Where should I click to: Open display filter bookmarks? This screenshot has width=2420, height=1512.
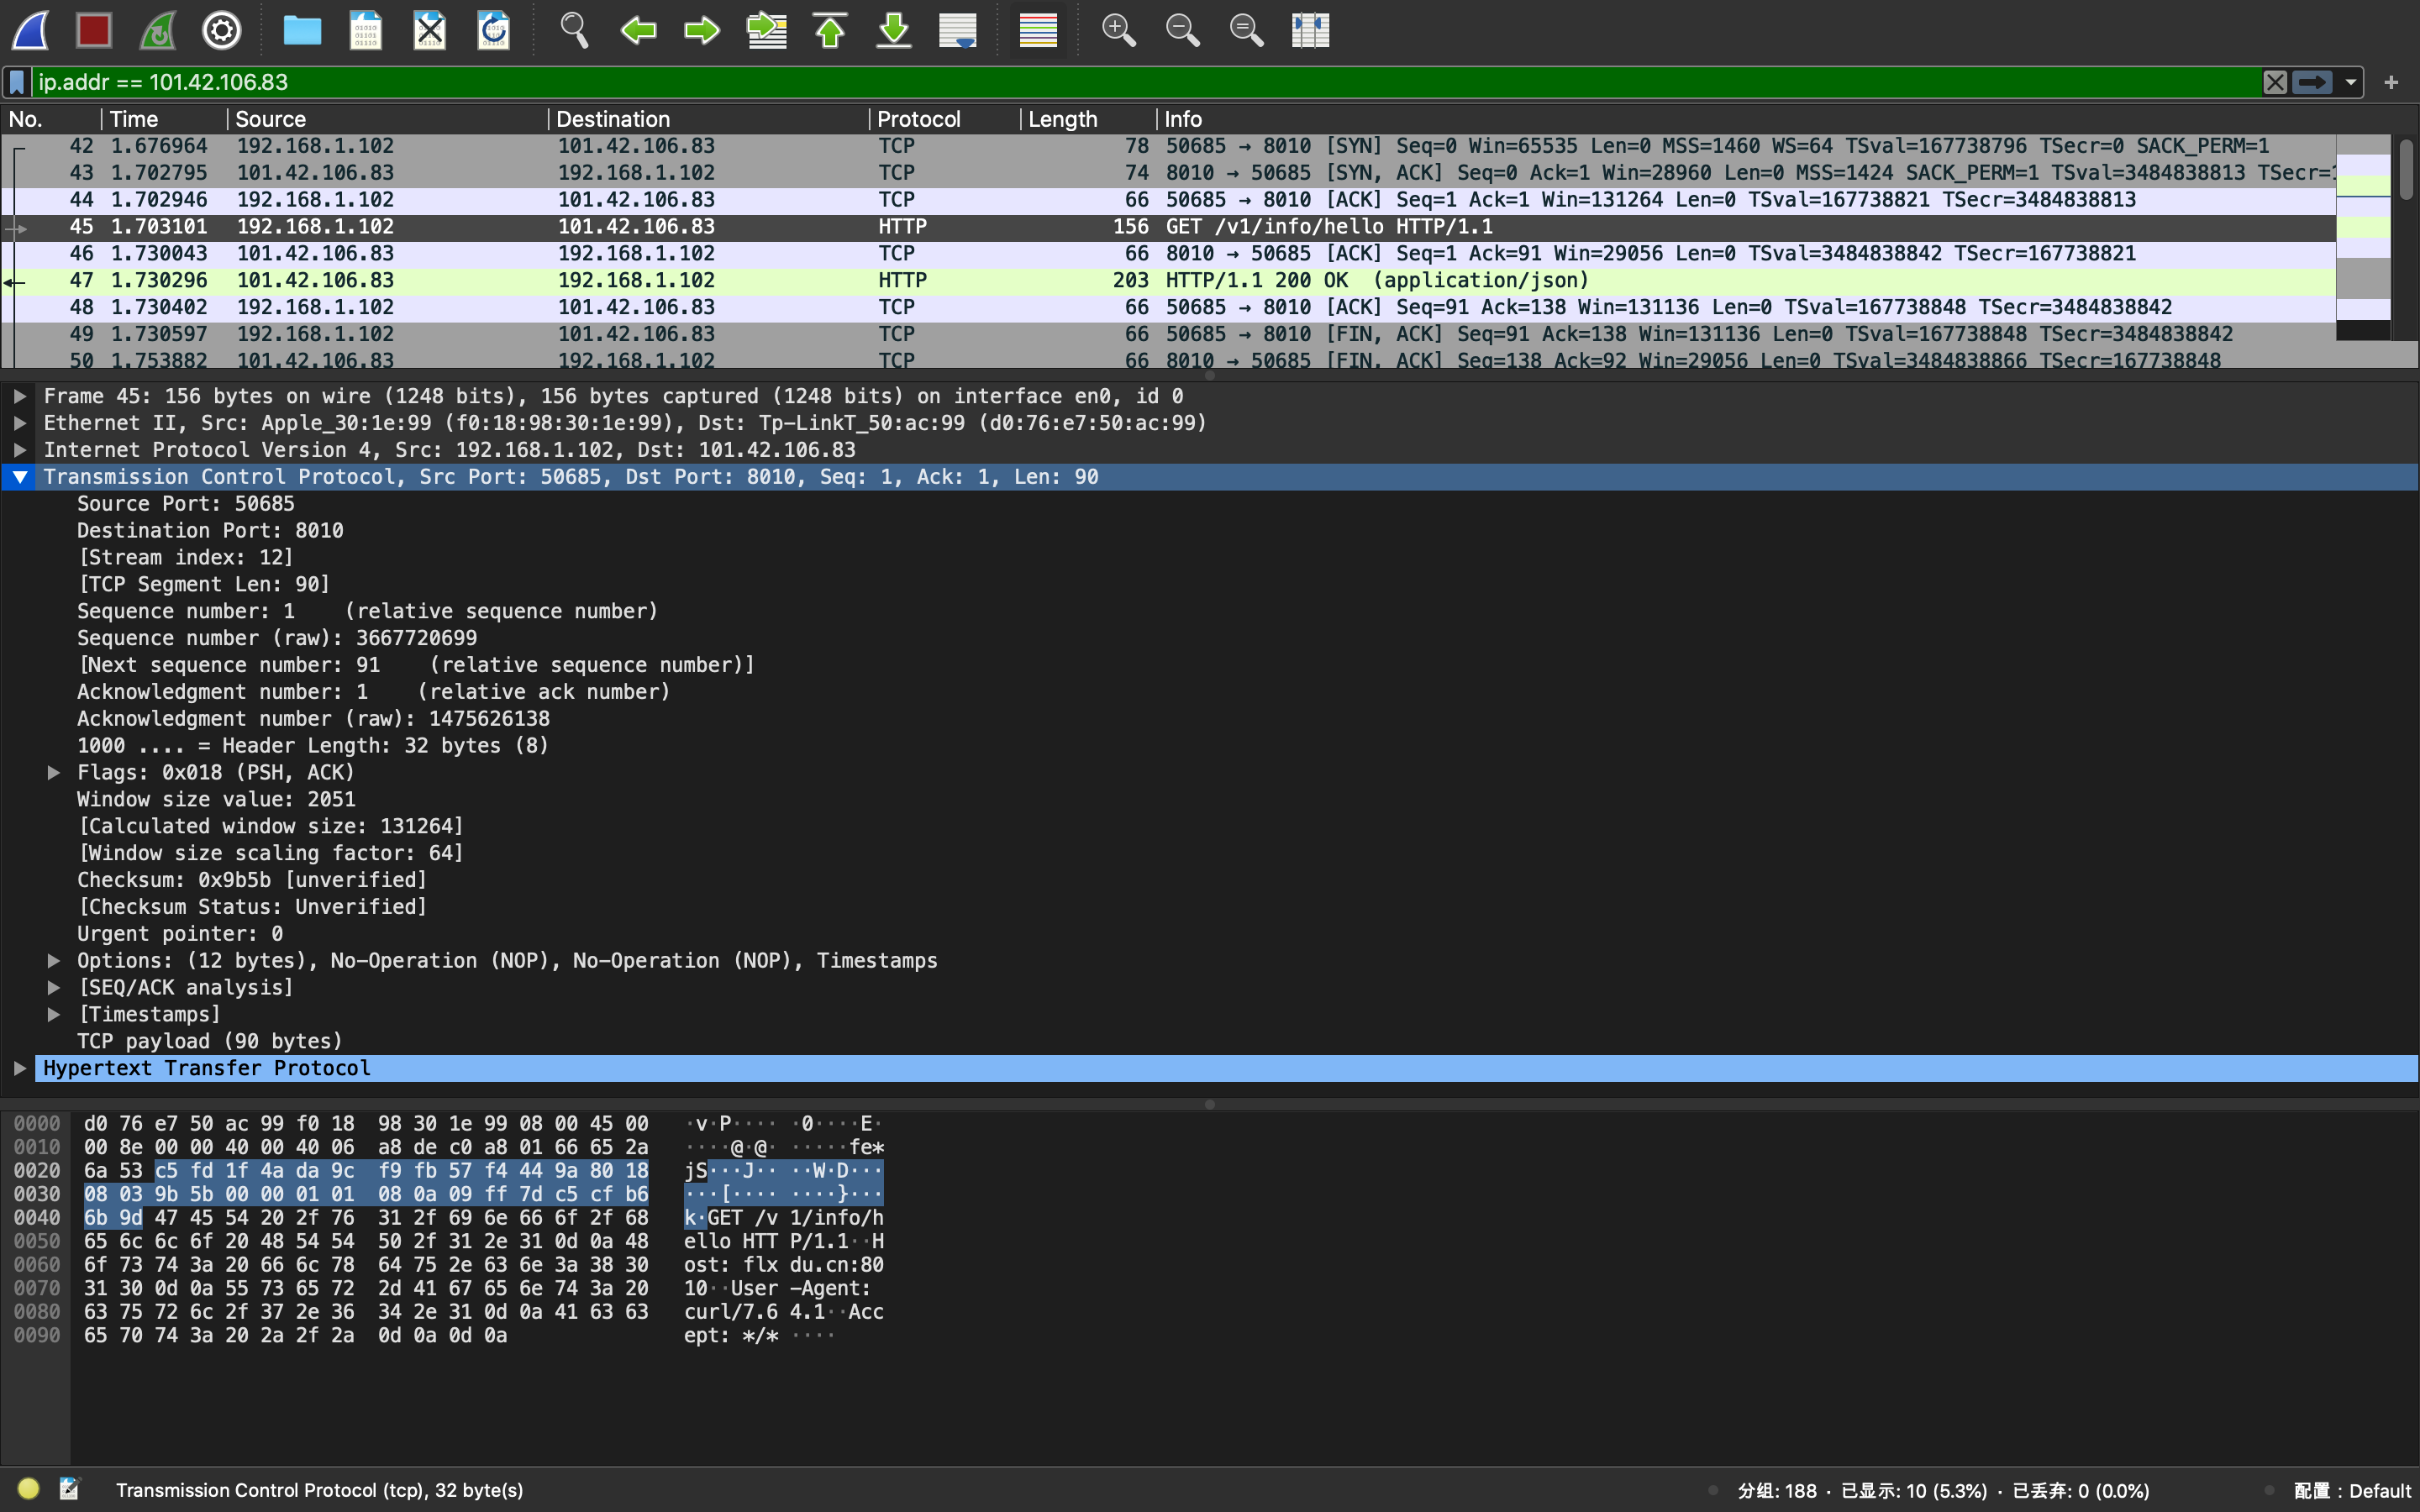coord(17,82)
